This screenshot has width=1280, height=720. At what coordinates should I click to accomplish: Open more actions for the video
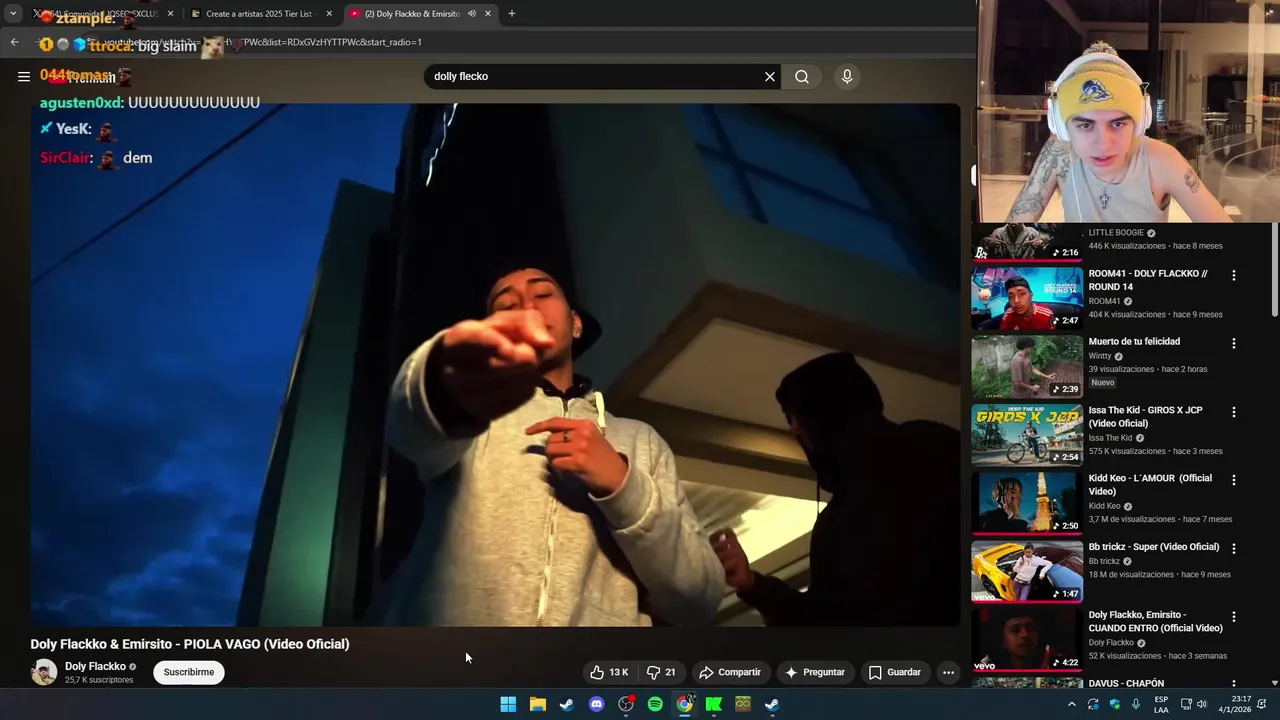(x=948, y=672)
